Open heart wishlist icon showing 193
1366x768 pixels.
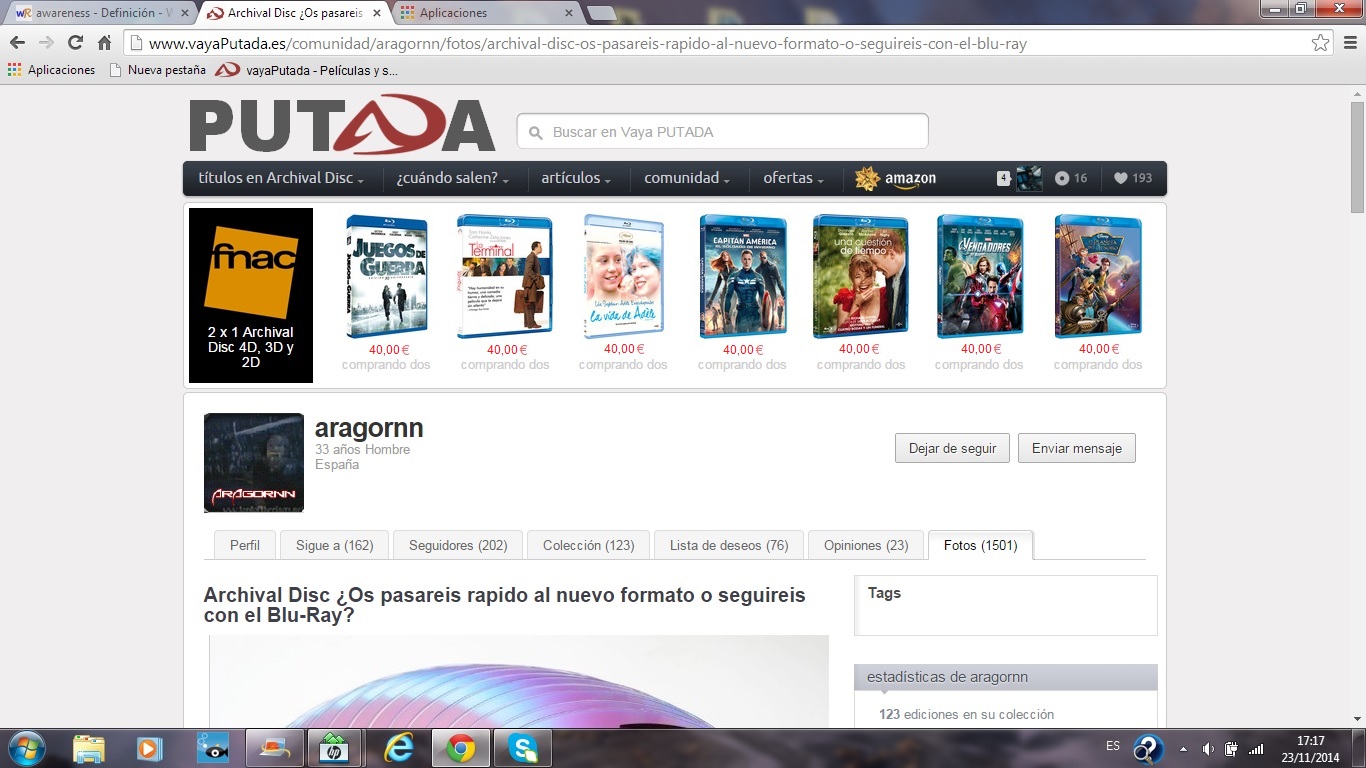click(x=1133, y=178)
